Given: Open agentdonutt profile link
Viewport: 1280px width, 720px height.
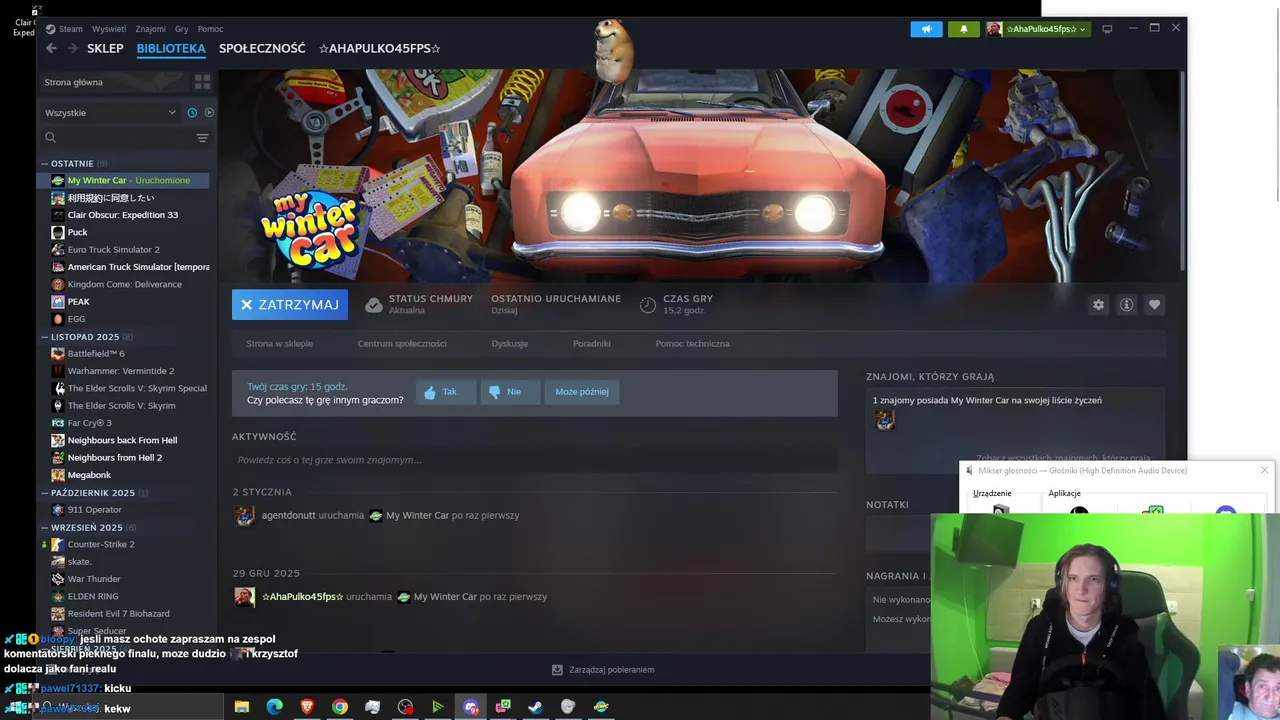Looking at the screenshot, I should point(288,516).
